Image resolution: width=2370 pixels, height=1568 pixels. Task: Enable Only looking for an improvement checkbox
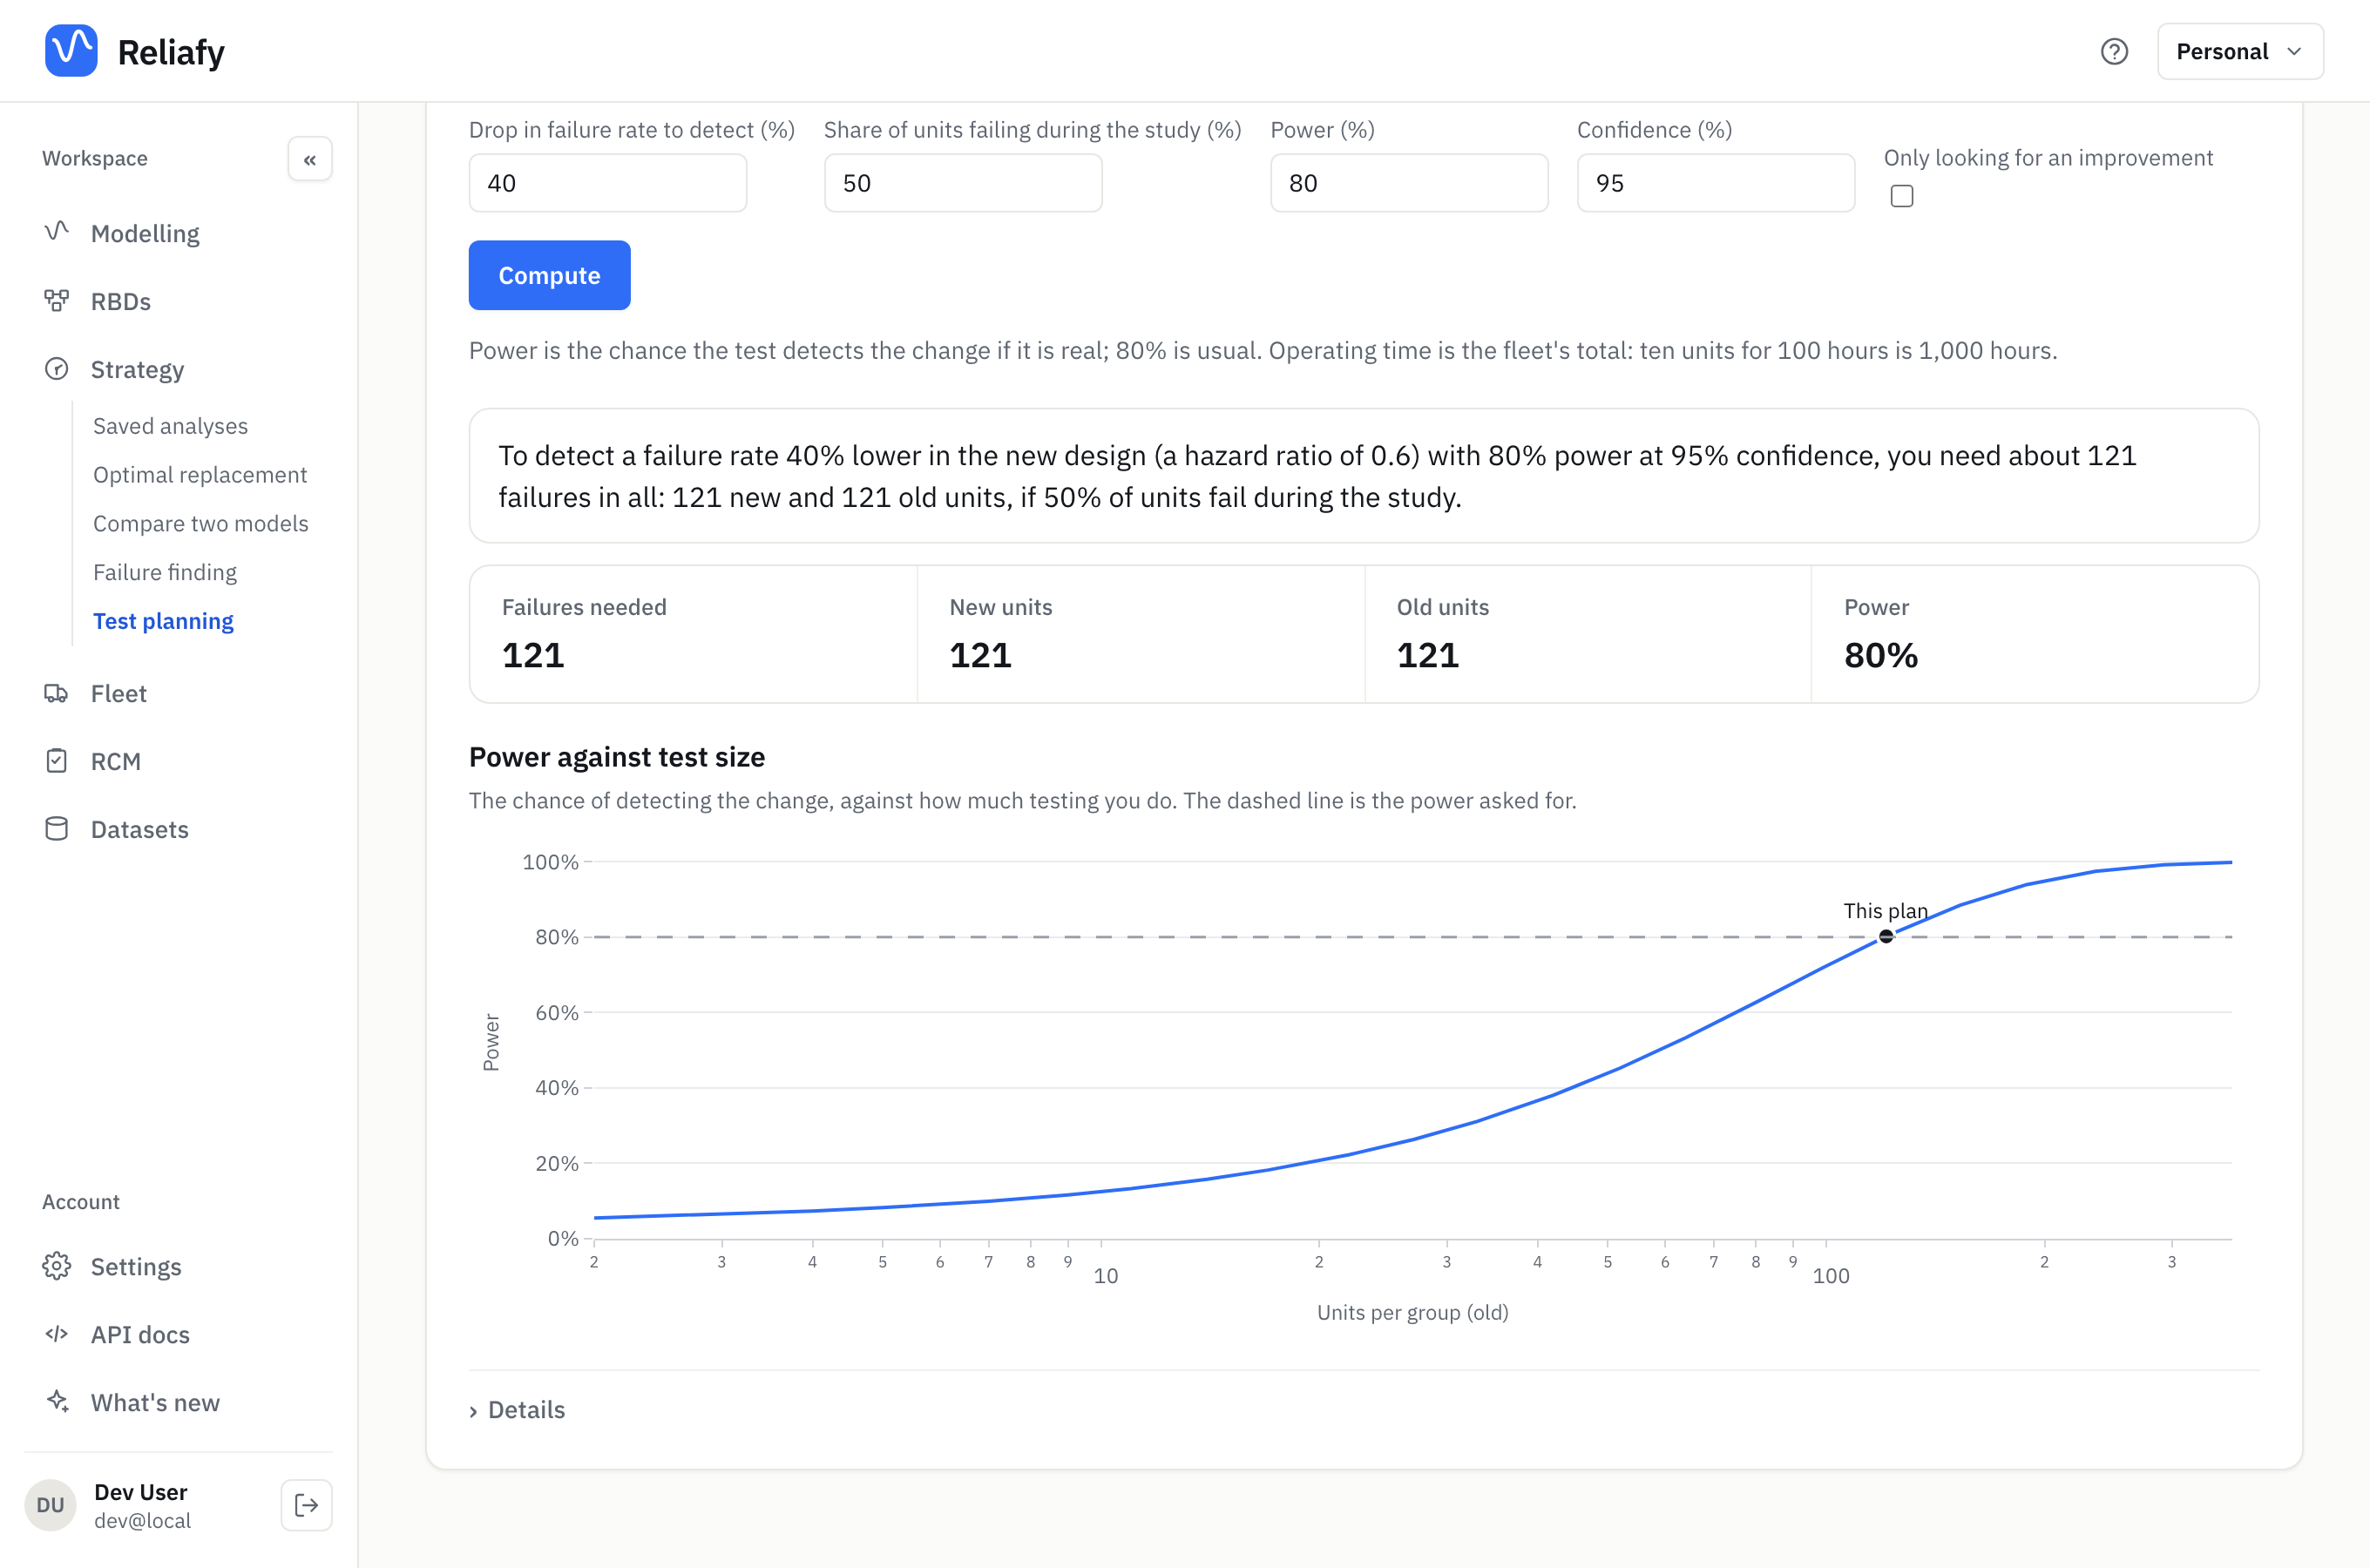coord(1902,196)
